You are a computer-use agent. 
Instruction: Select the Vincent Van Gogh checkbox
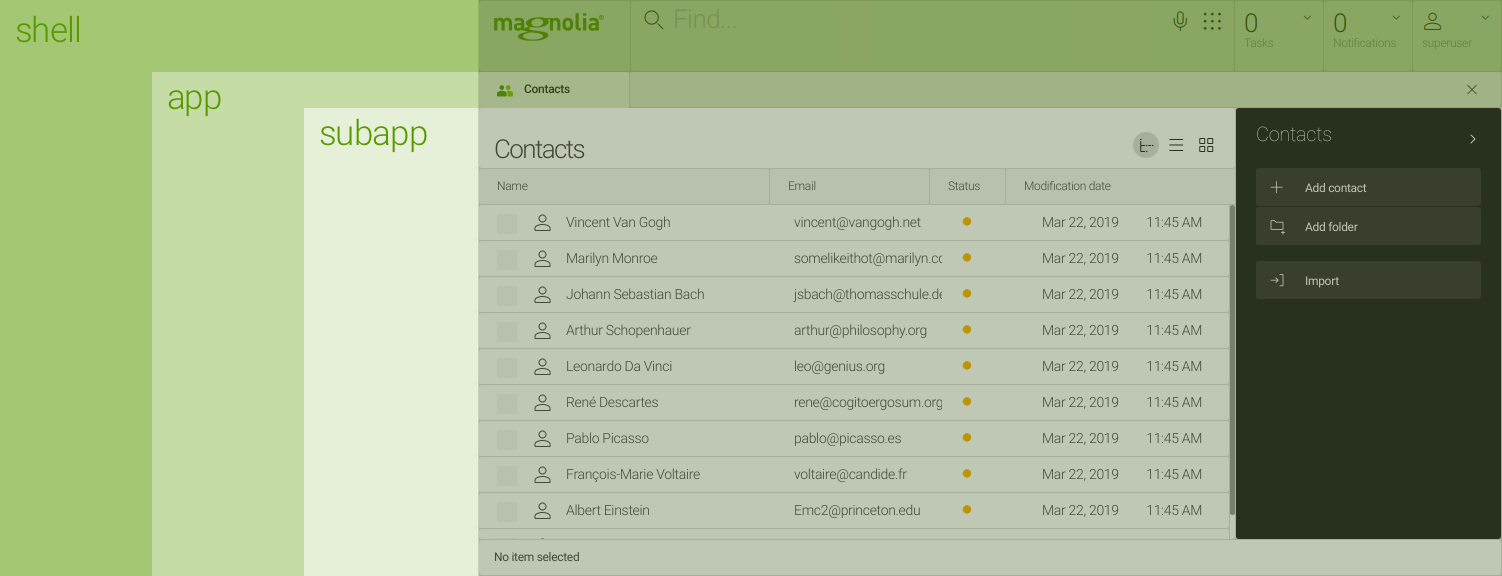tap(507, 223)
